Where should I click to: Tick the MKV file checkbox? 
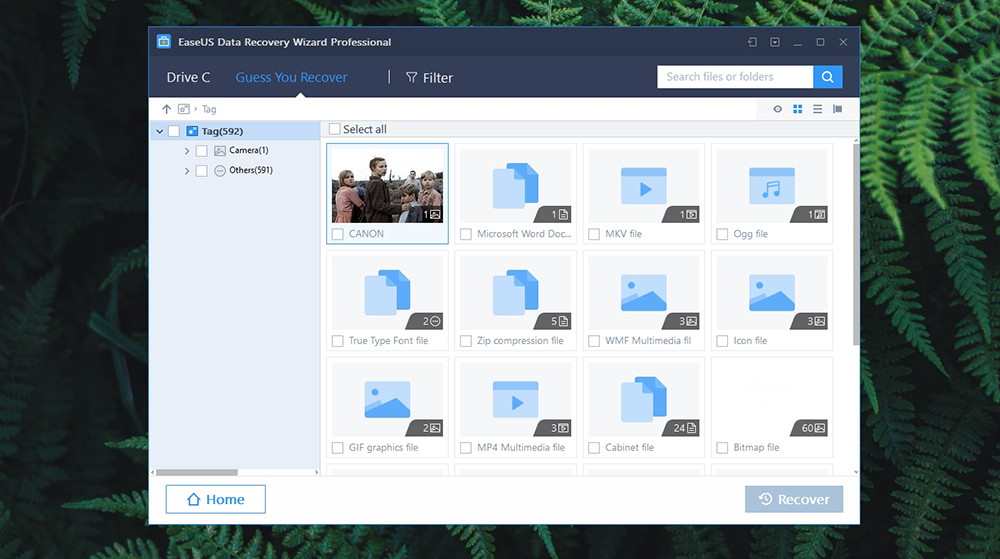[594, 234]
